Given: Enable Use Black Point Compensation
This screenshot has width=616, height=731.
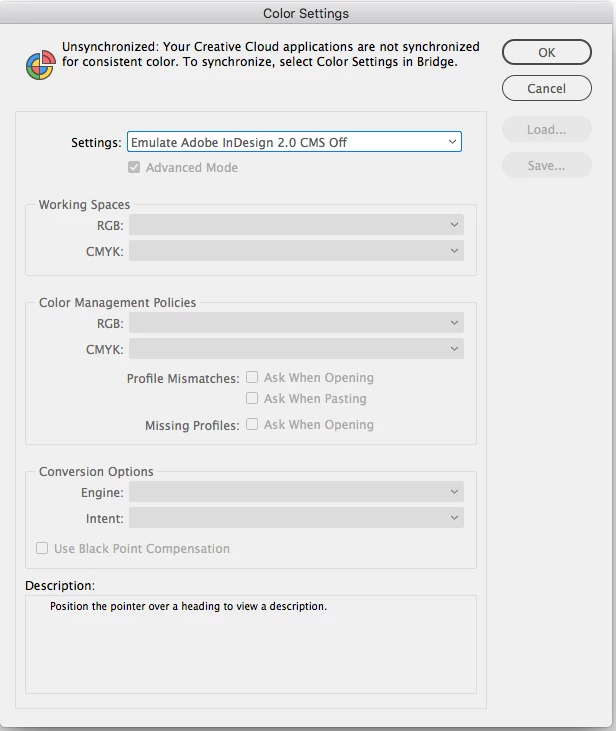Looking at the screenshot, I should pos(42,548).
